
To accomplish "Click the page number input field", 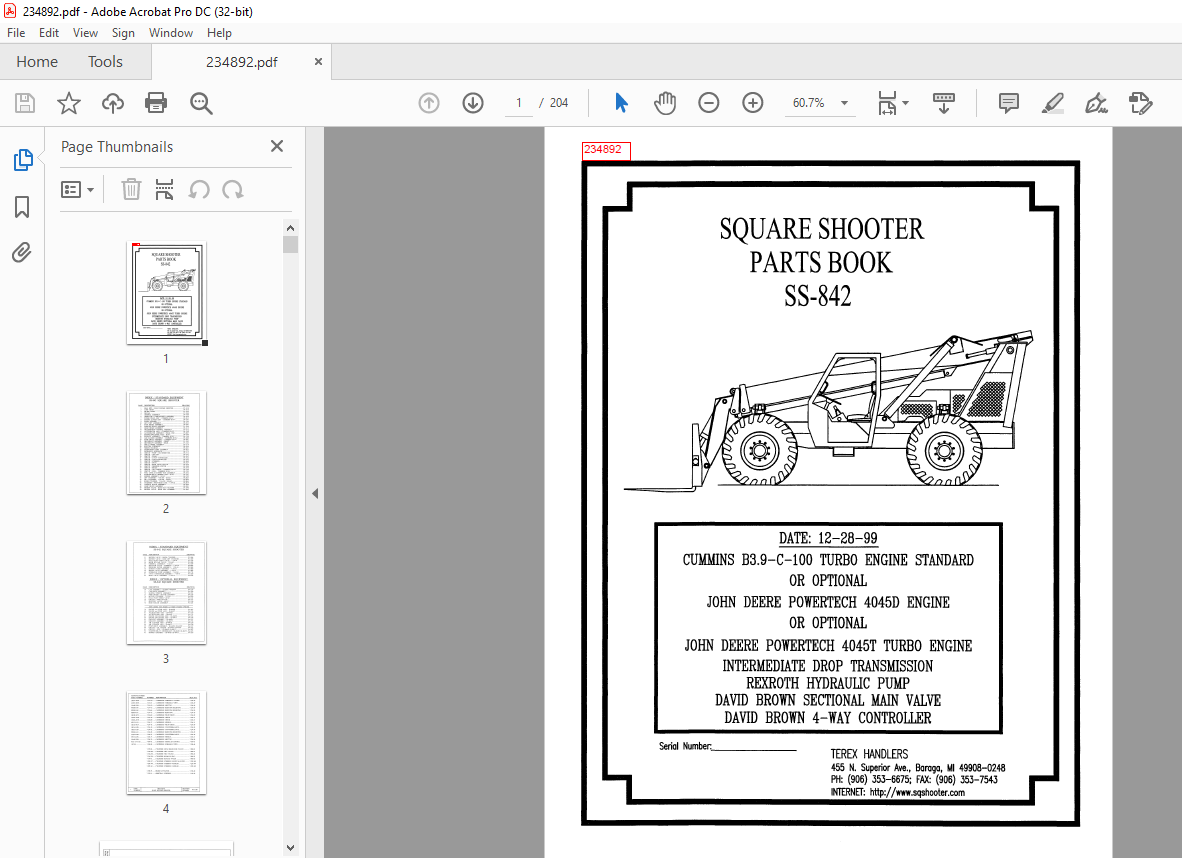I will coord(519,103).
